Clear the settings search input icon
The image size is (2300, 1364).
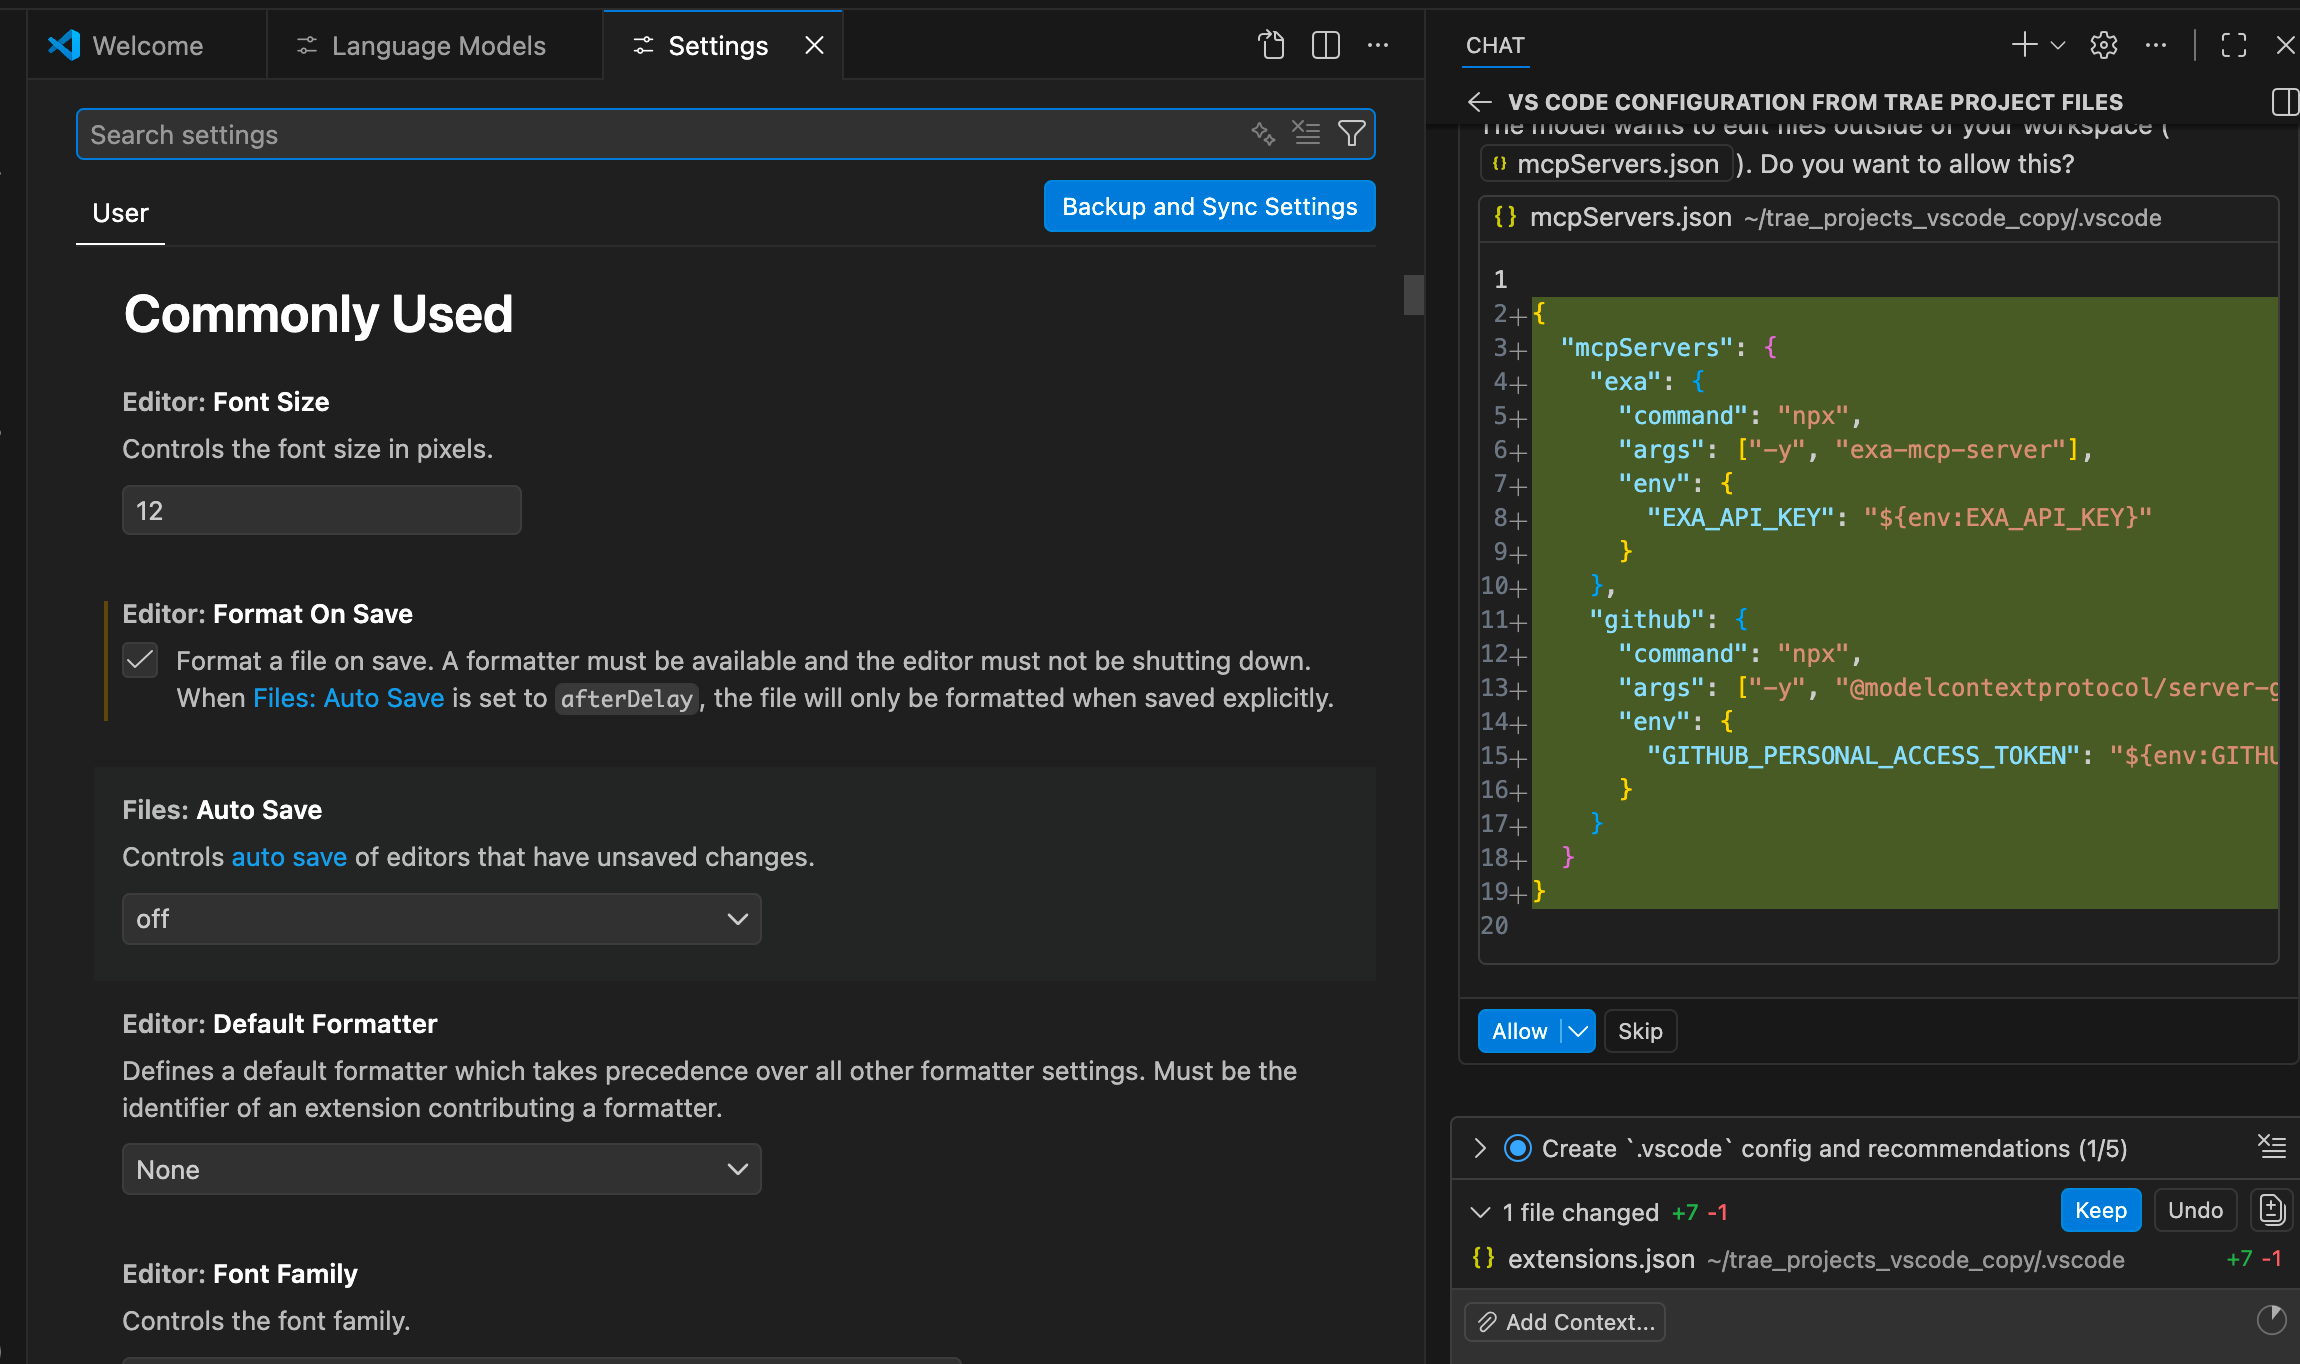pos(1306,133)
